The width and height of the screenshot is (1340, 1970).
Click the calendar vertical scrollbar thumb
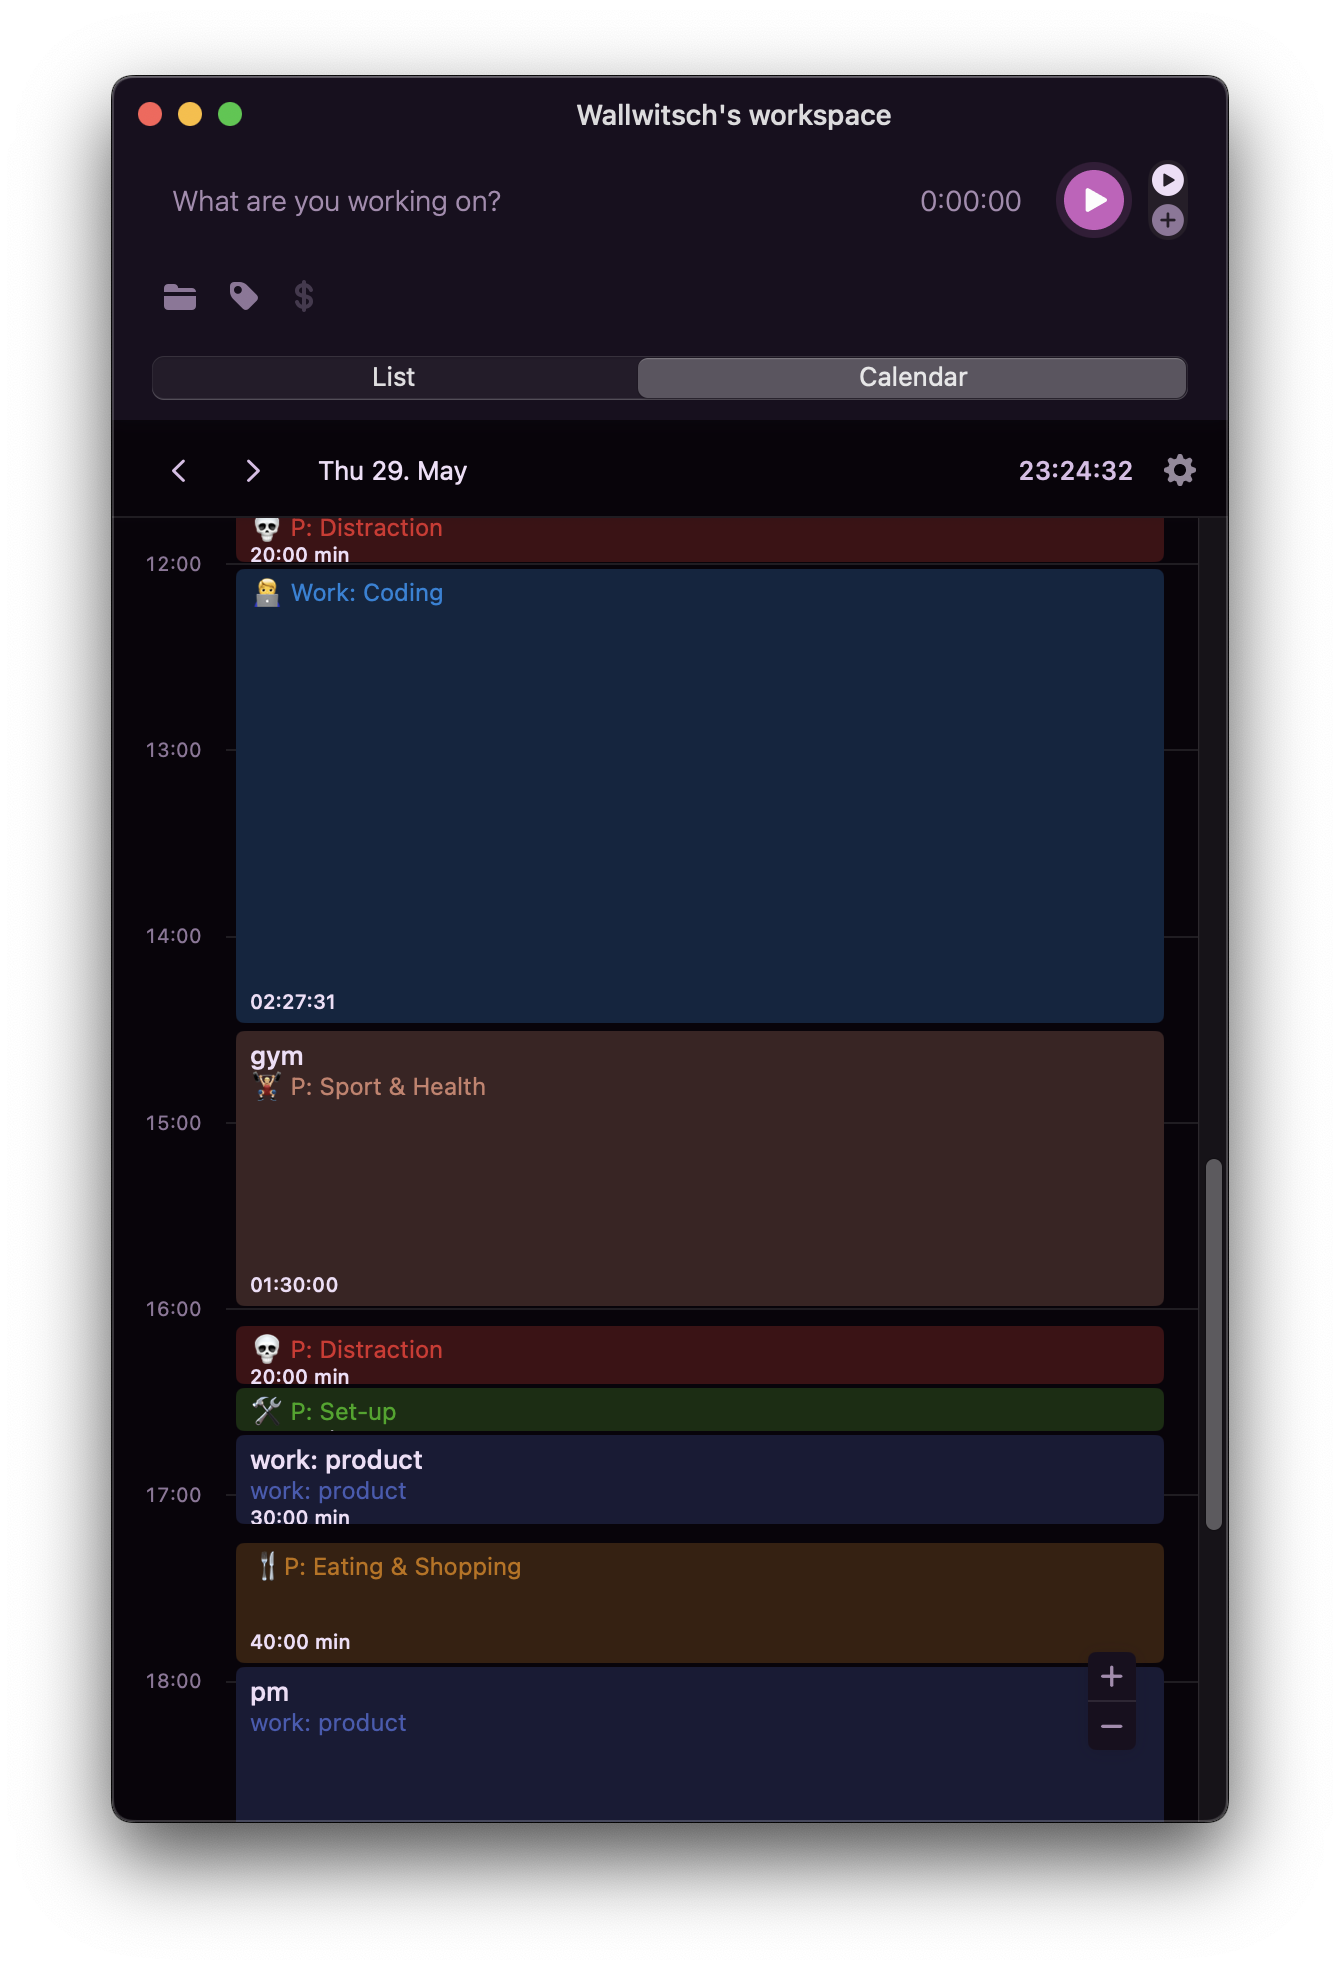pyautogui.click(x=1213, y=1344)
